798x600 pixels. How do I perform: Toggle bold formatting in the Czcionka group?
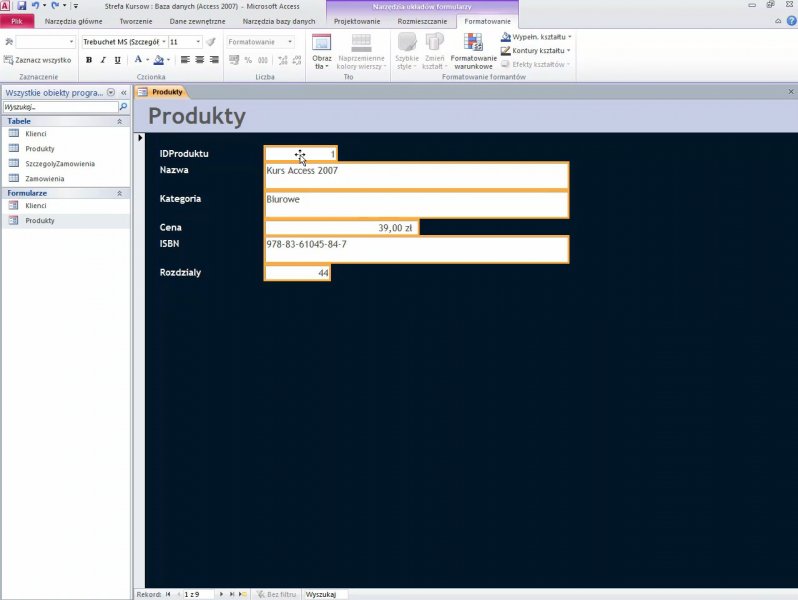click(x=89, y=60)
